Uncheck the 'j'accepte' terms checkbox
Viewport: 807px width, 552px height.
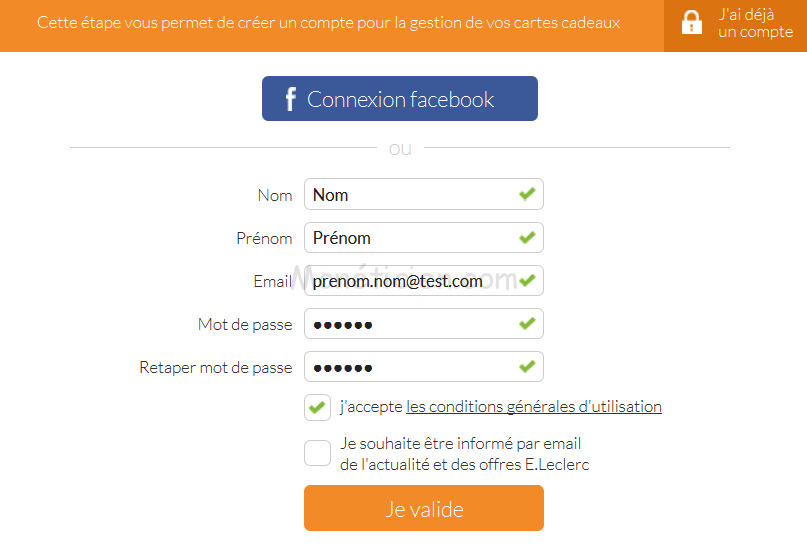[317, 407]
